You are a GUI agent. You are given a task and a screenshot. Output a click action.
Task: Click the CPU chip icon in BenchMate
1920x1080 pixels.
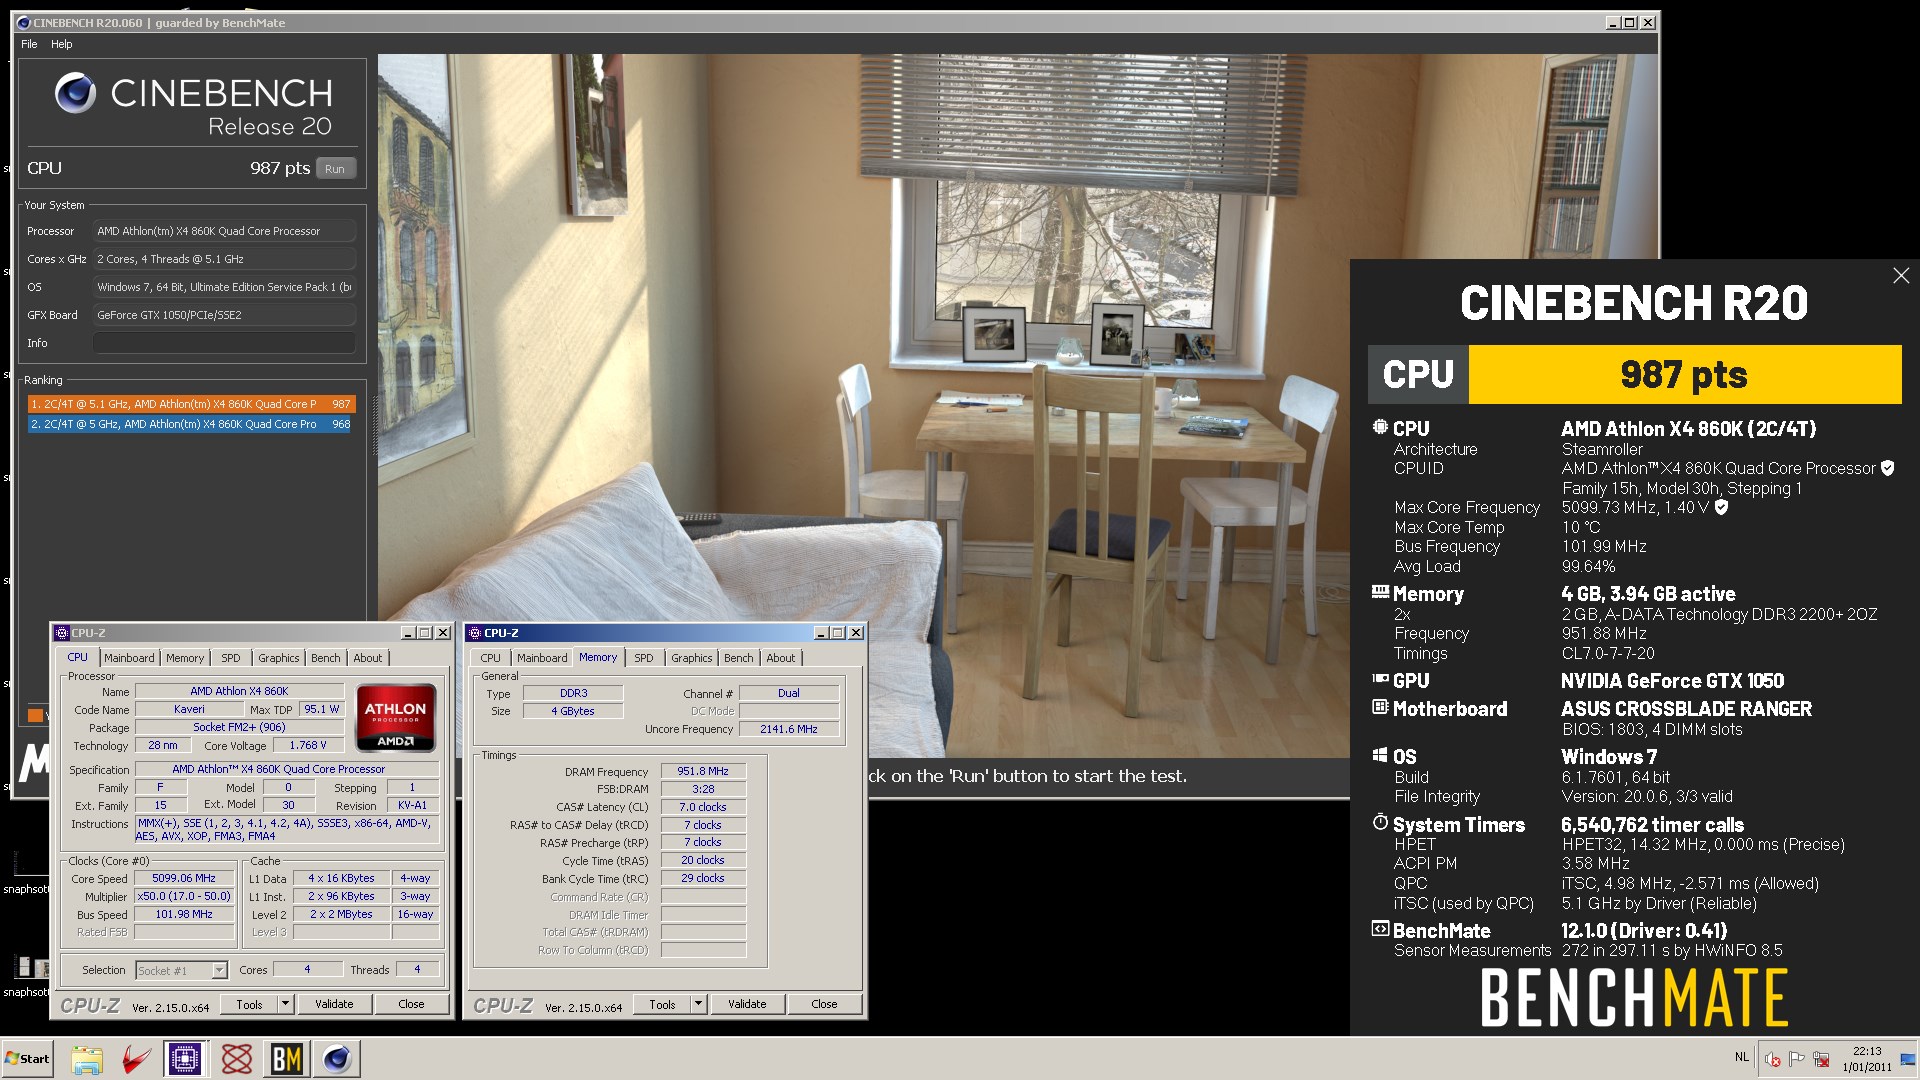[1380, 427]
